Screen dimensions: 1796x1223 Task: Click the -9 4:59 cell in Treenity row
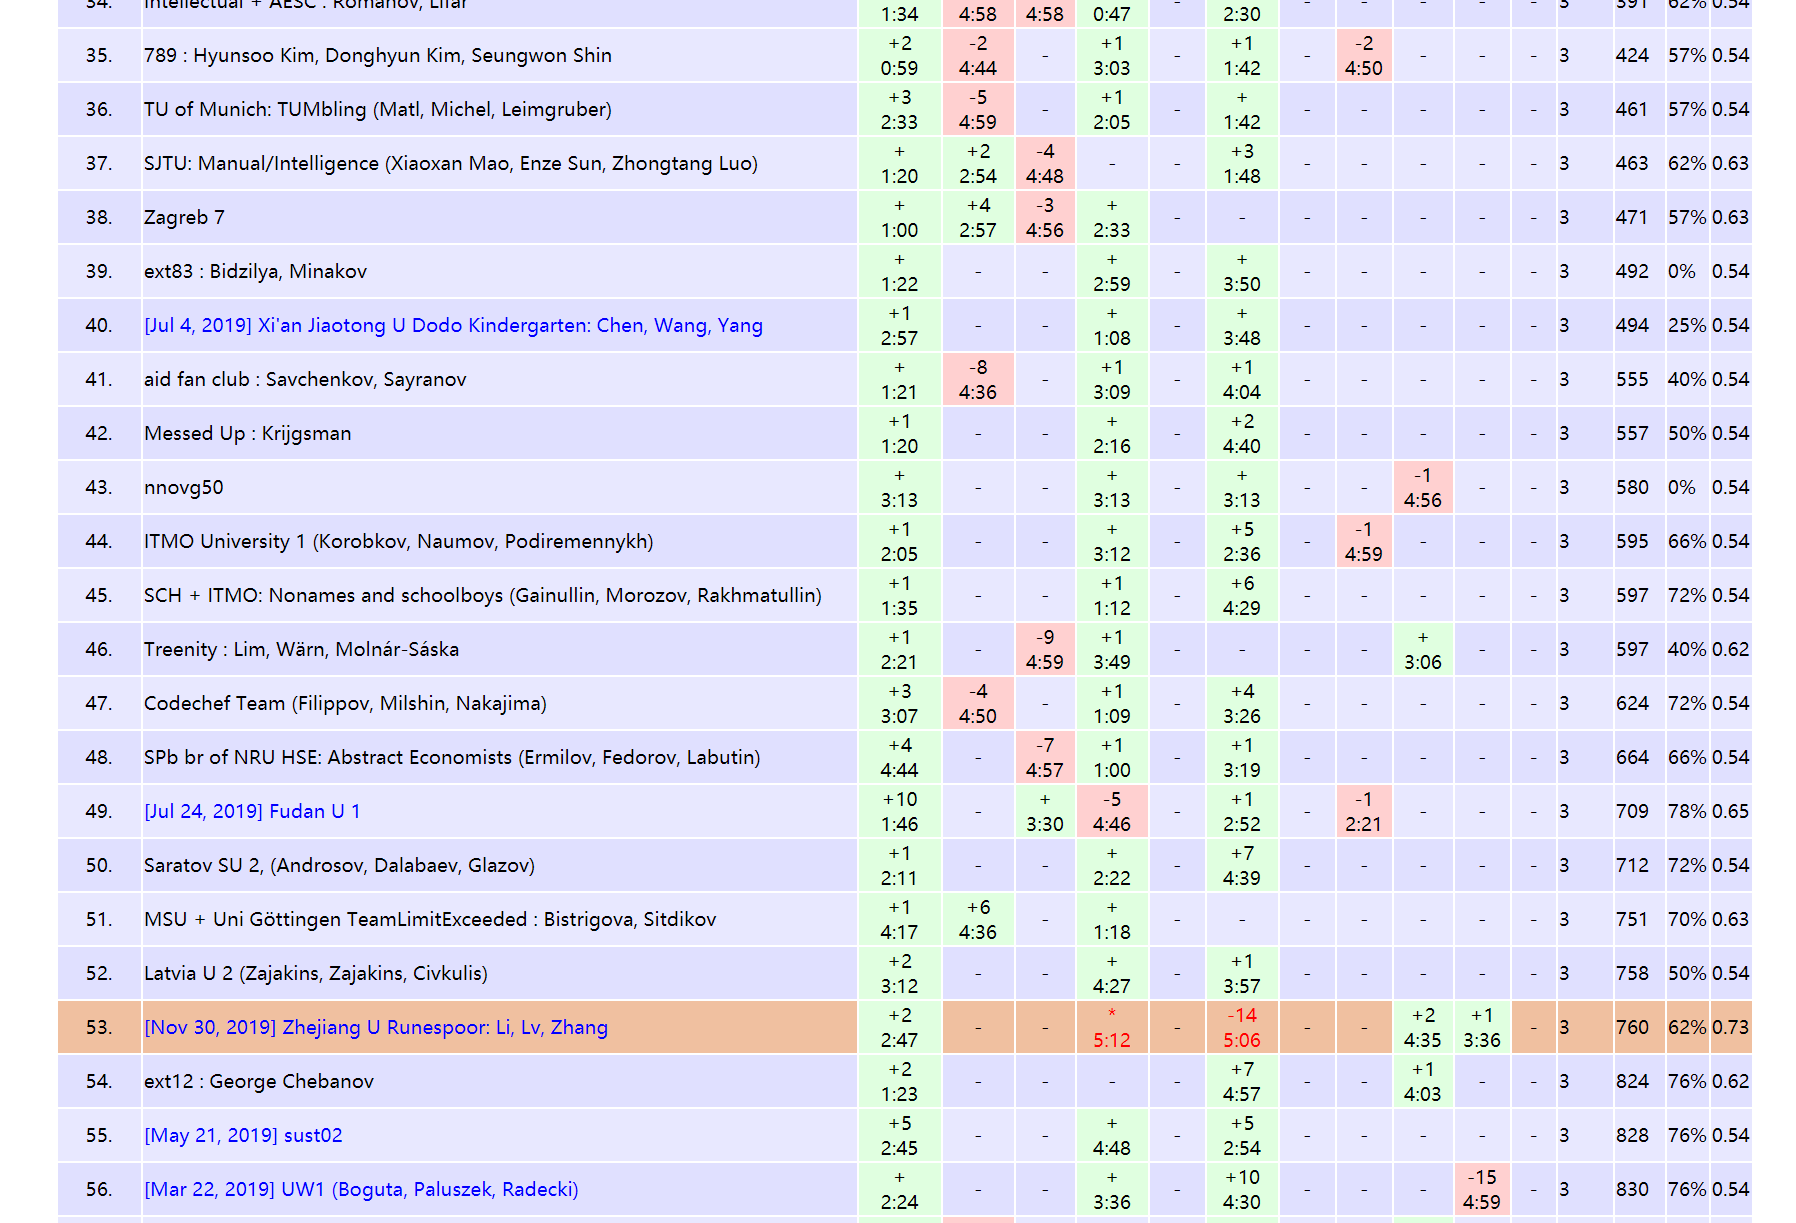pyautogui.click(x=1044, y=650)
